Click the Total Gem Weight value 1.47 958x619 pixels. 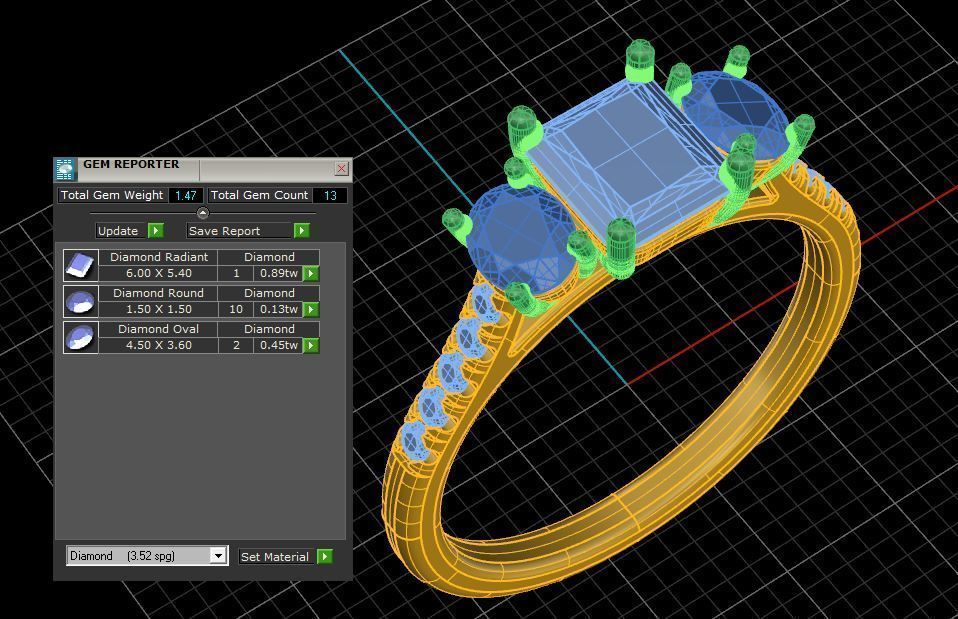(186, 196)
